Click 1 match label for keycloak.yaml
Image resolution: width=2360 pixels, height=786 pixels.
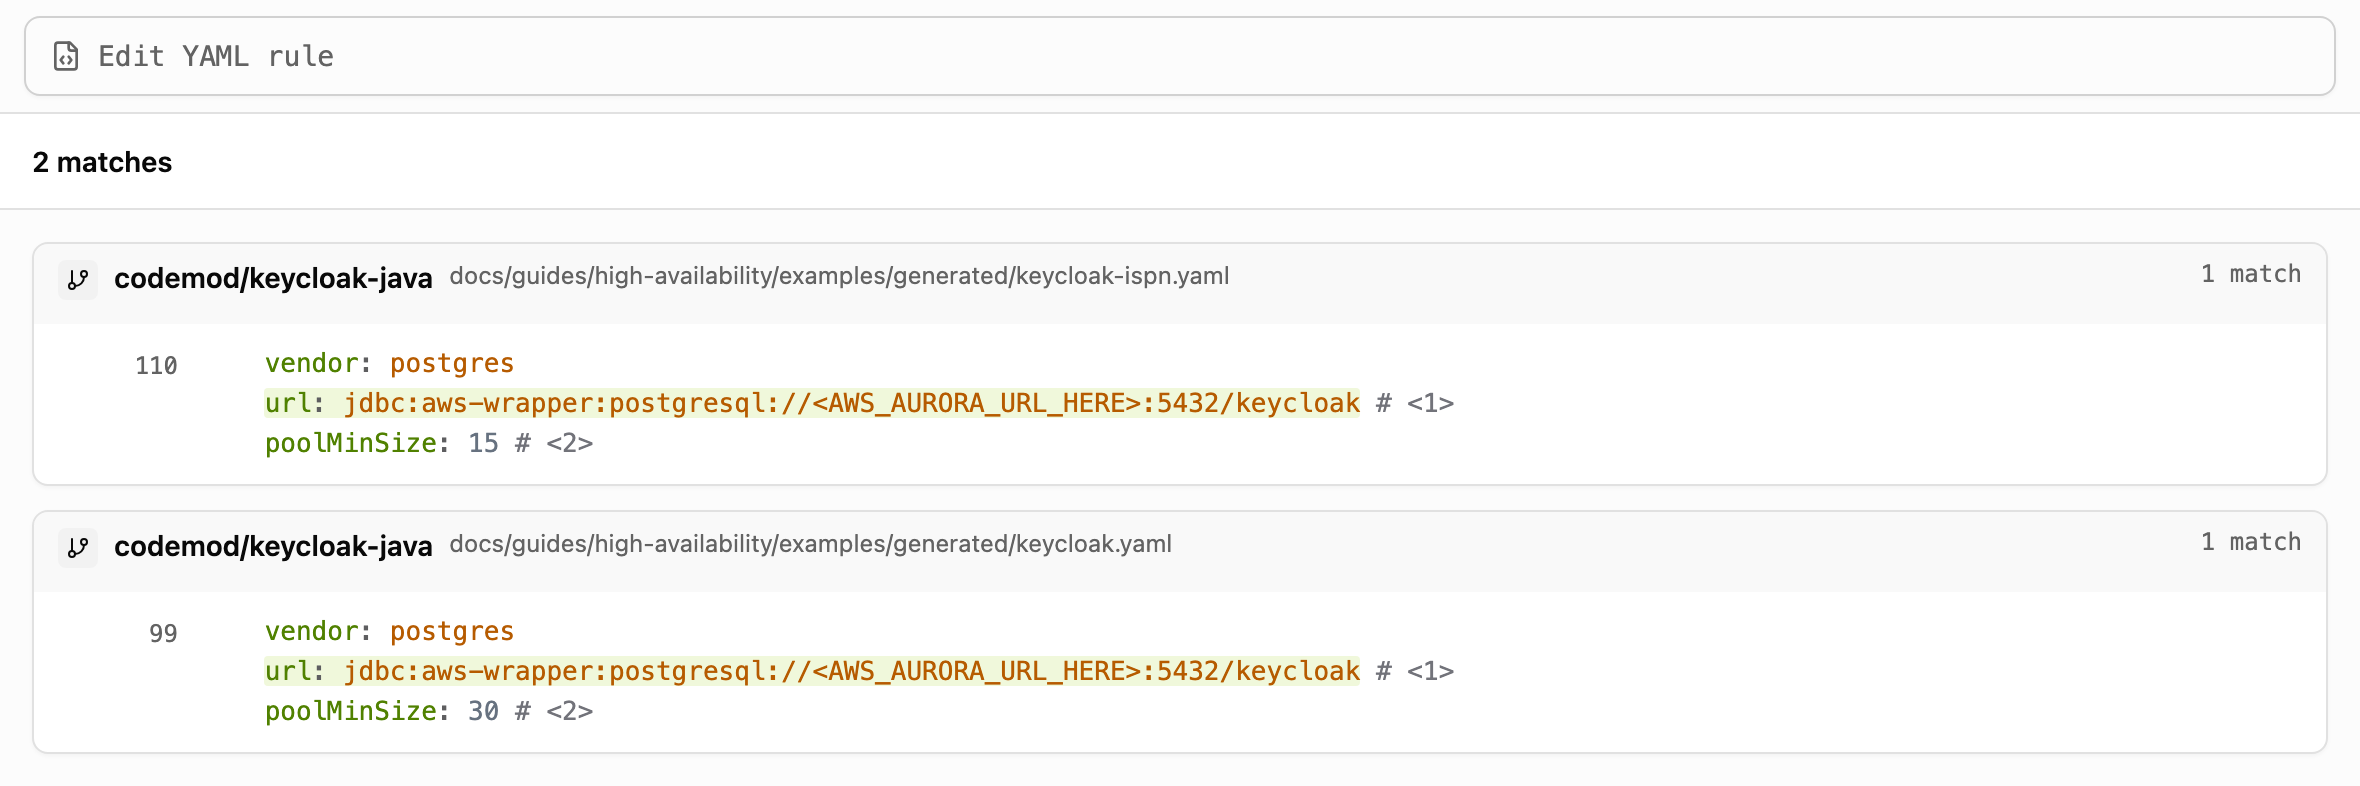point(2251,542)
